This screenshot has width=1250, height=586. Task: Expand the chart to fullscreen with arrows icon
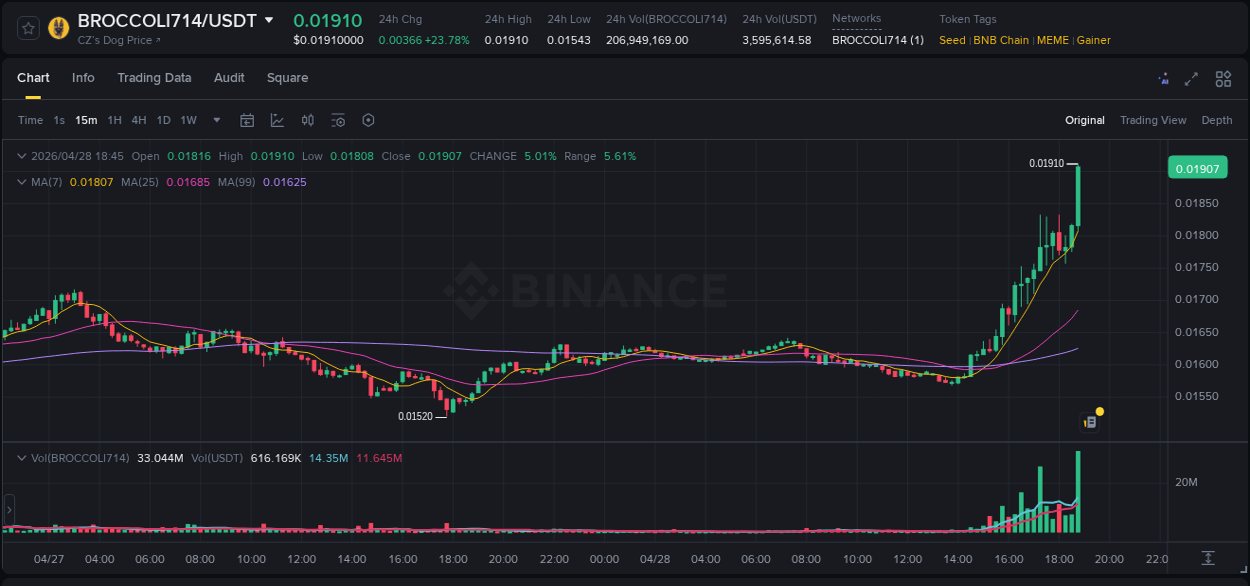[x=1192, y=78]
